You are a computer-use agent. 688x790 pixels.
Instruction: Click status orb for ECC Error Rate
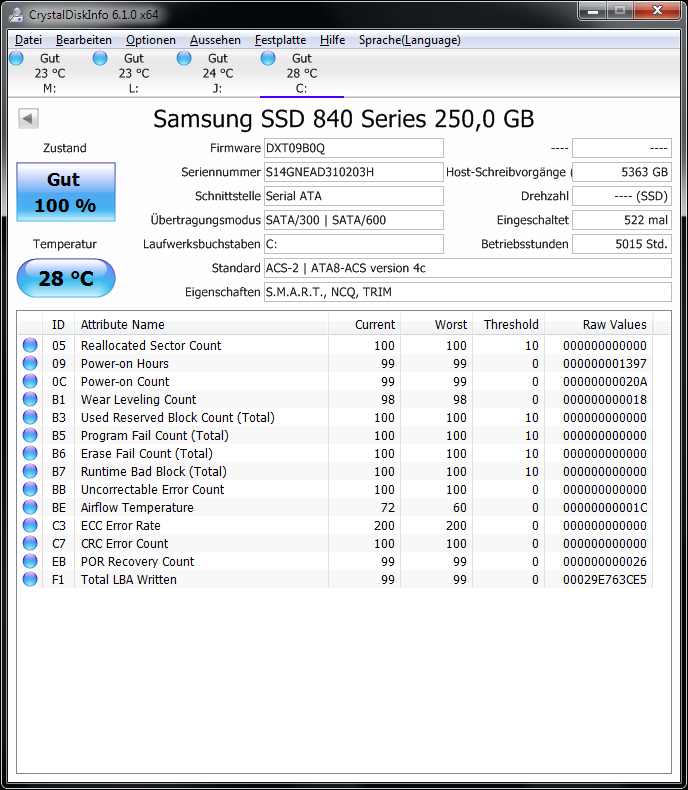[30, 525]
